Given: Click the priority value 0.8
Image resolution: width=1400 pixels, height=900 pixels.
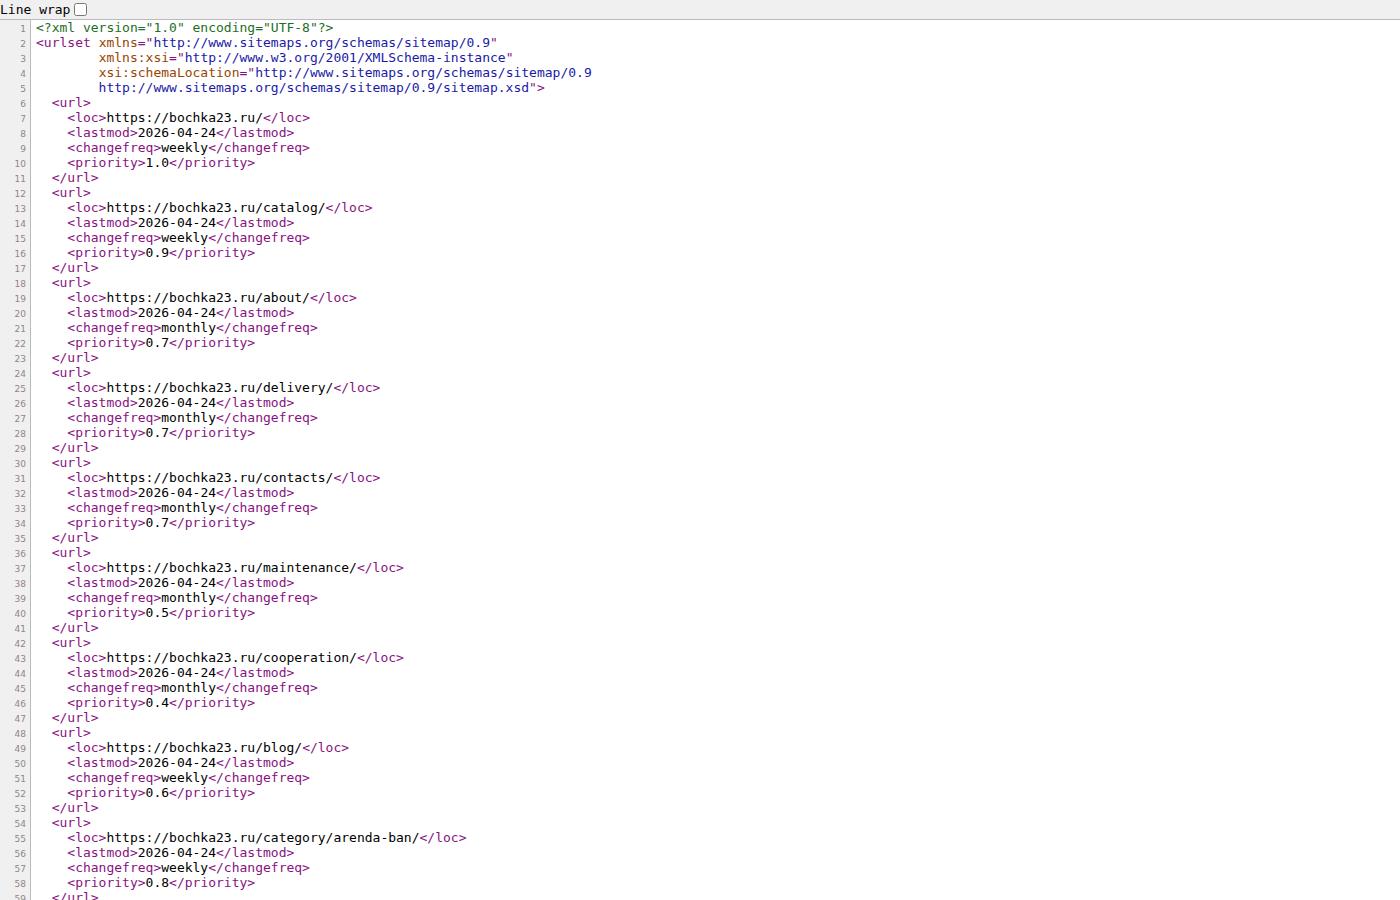Looking at the screenshot, I should pyautogui.click(x=157, y=883).
